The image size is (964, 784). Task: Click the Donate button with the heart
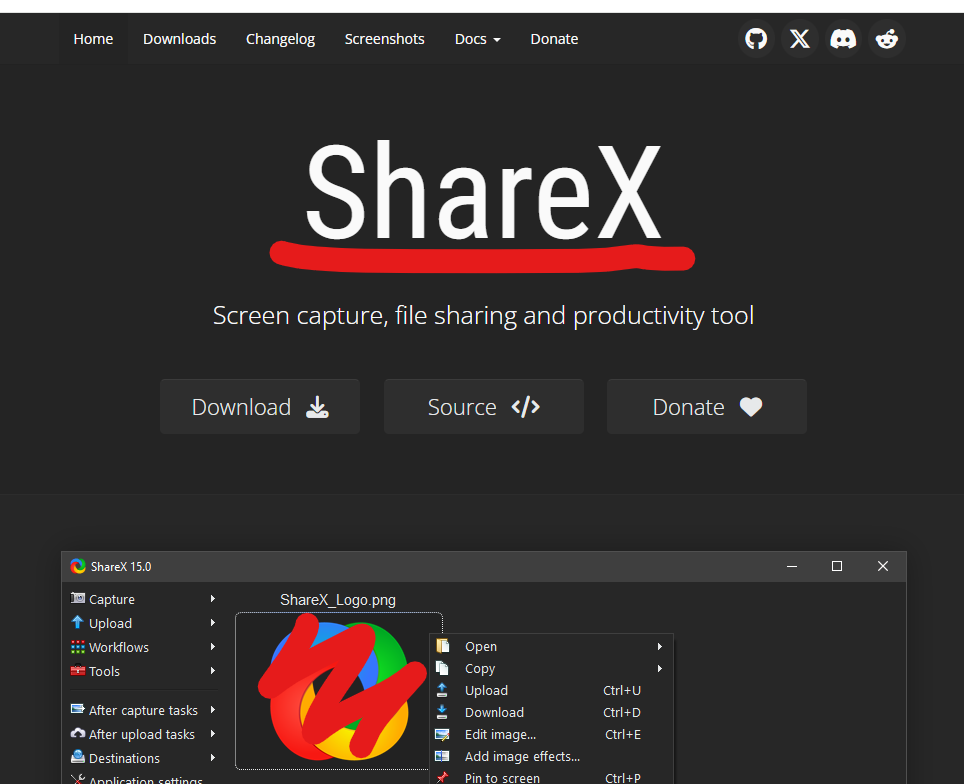pos(707,406)
